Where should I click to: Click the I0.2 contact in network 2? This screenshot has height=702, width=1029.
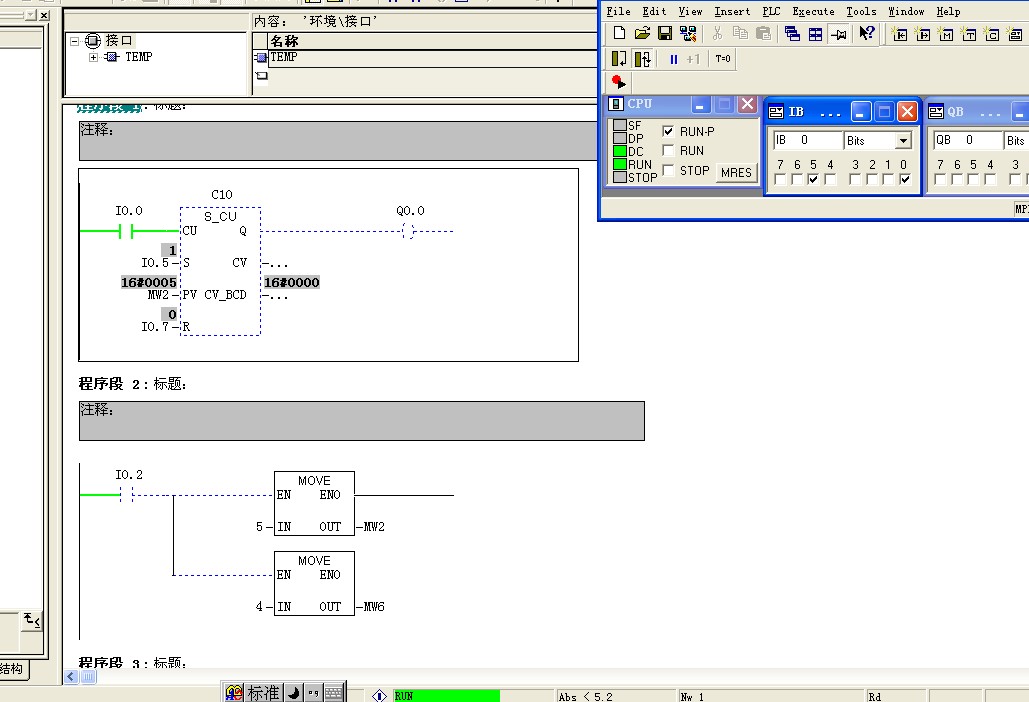127,495
